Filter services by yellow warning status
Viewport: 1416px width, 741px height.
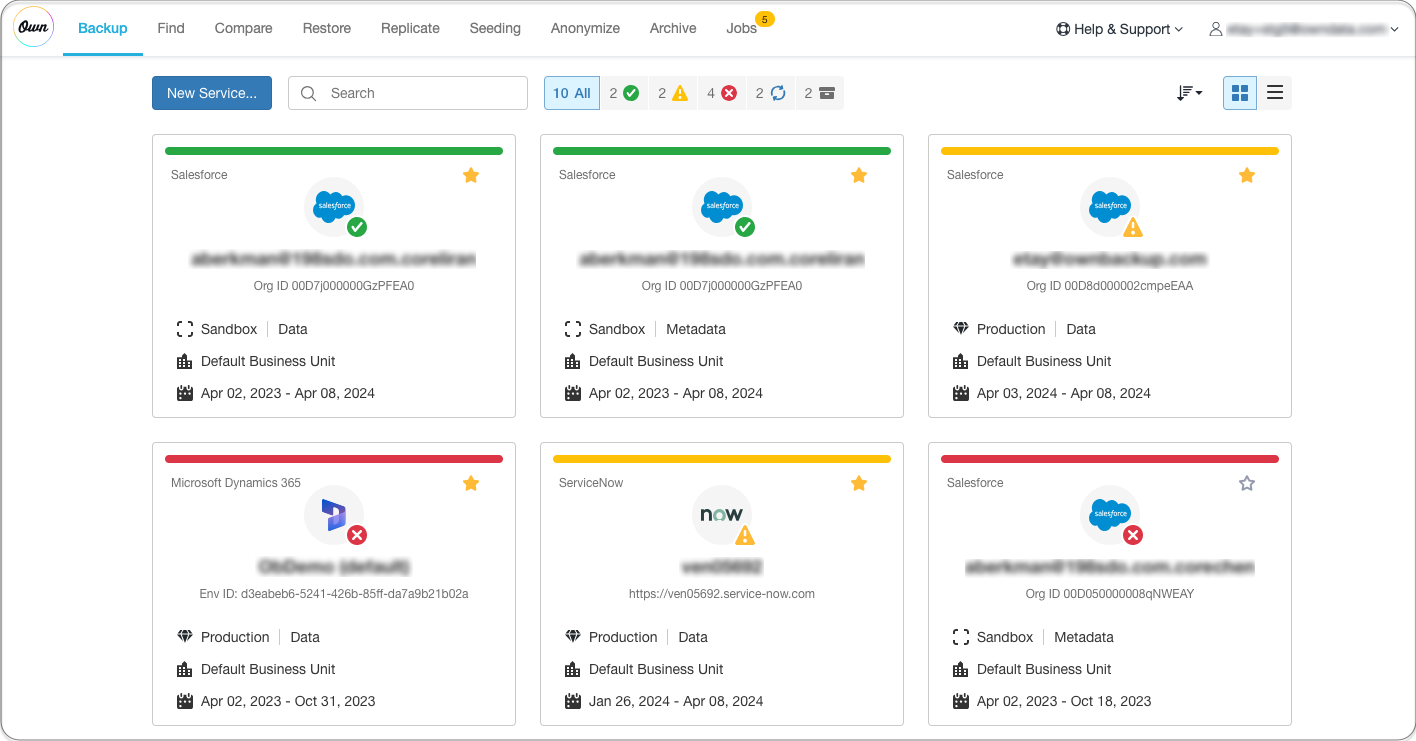pos(673,93)
